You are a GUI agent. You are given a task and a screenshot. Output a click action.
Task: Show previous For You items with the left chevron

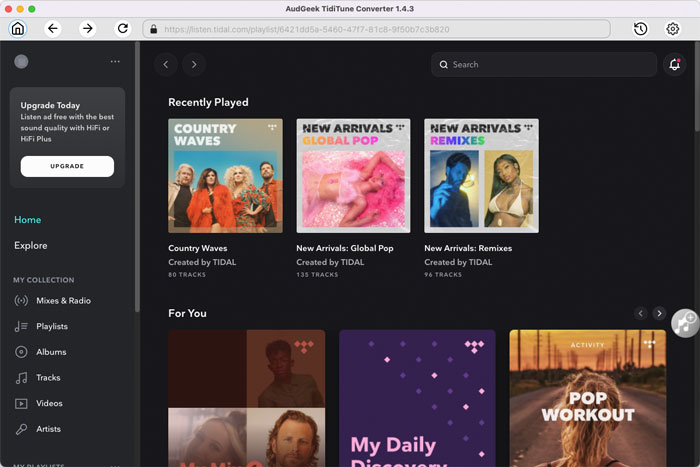point(641,313)
